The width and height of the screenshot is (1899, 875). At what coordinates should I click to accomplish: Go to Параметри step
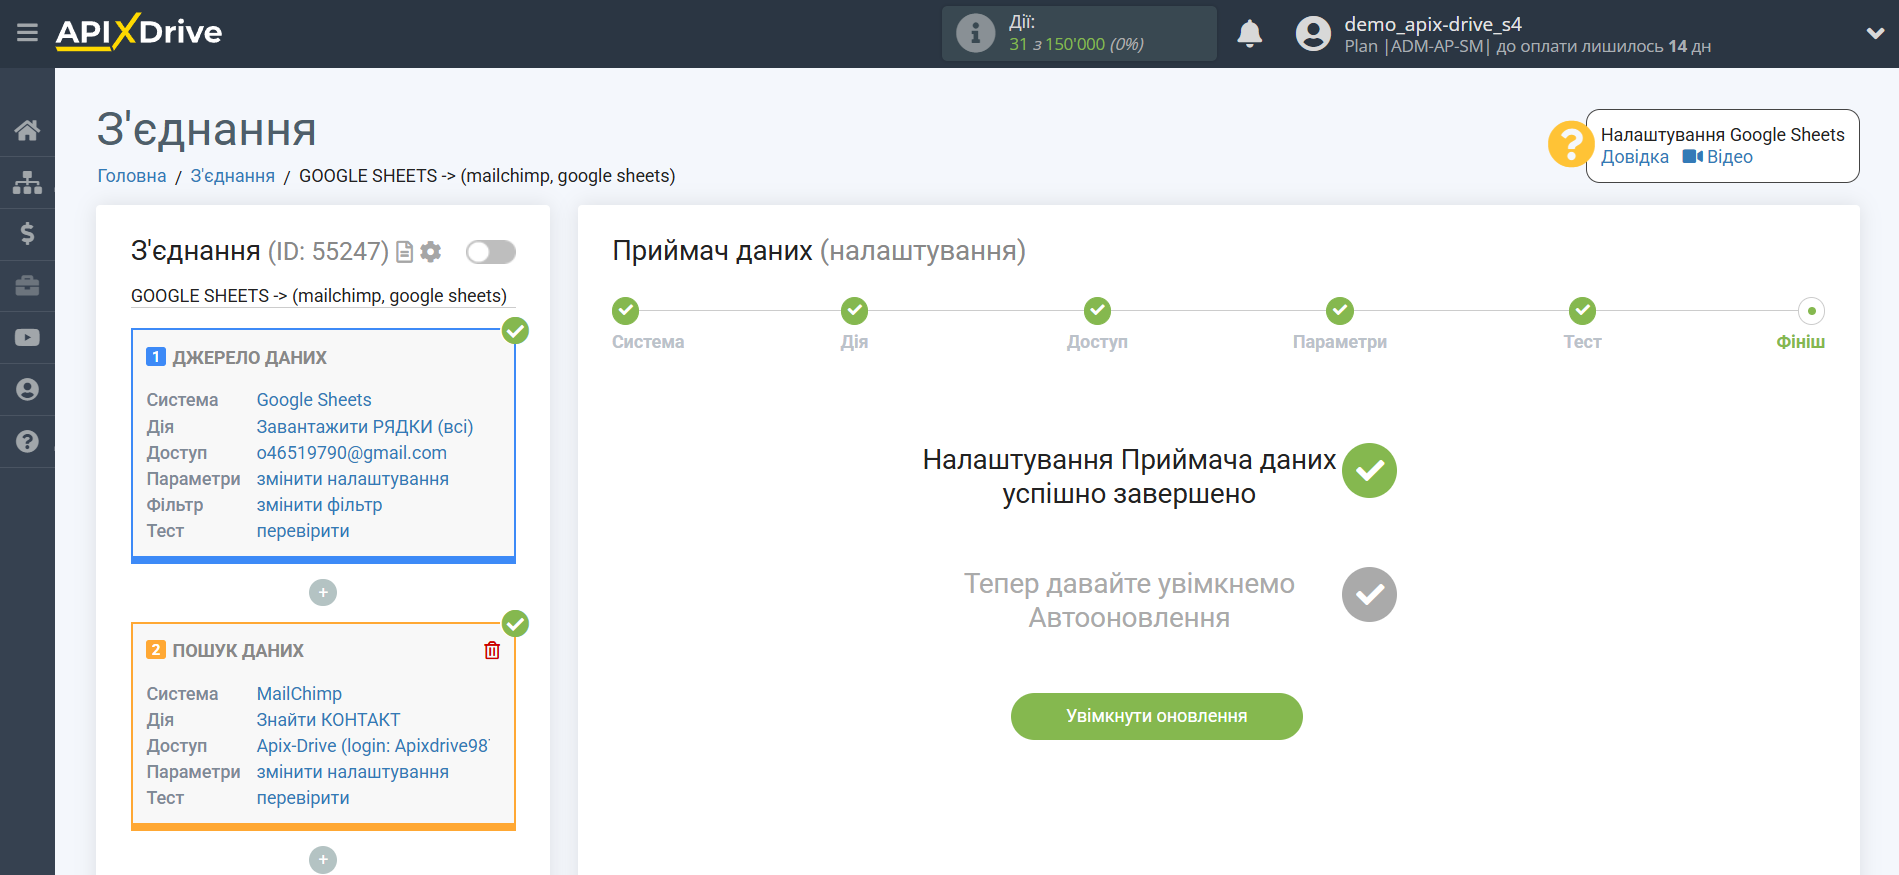click(x=1340, y=311)
